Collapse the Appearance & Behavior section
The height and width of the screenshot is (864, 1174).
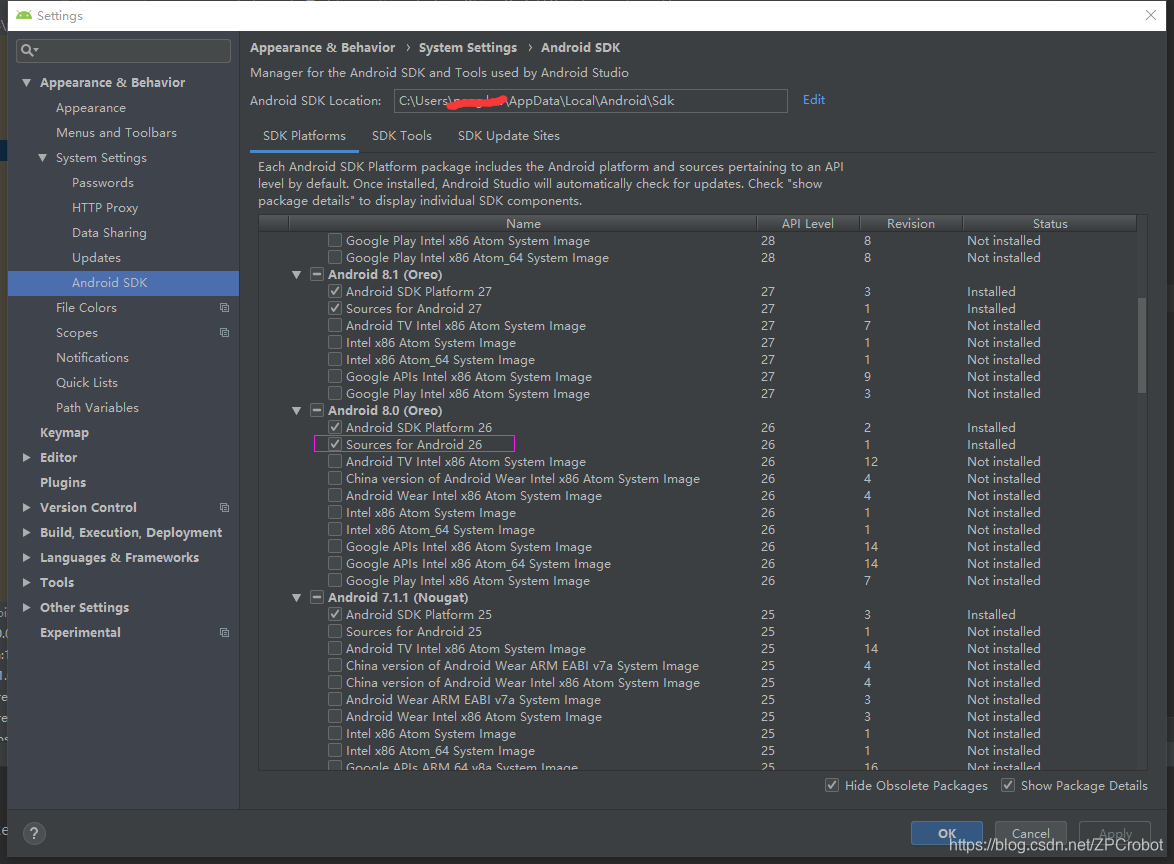coord(27,82)
